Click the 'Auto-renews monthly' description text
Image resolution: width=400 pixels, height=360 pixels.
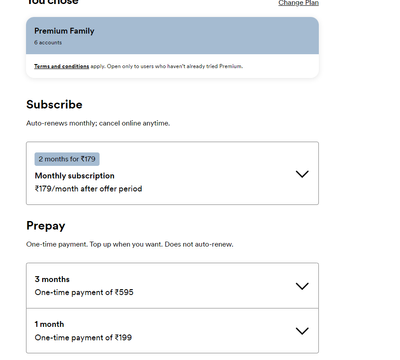pos(98,123)
